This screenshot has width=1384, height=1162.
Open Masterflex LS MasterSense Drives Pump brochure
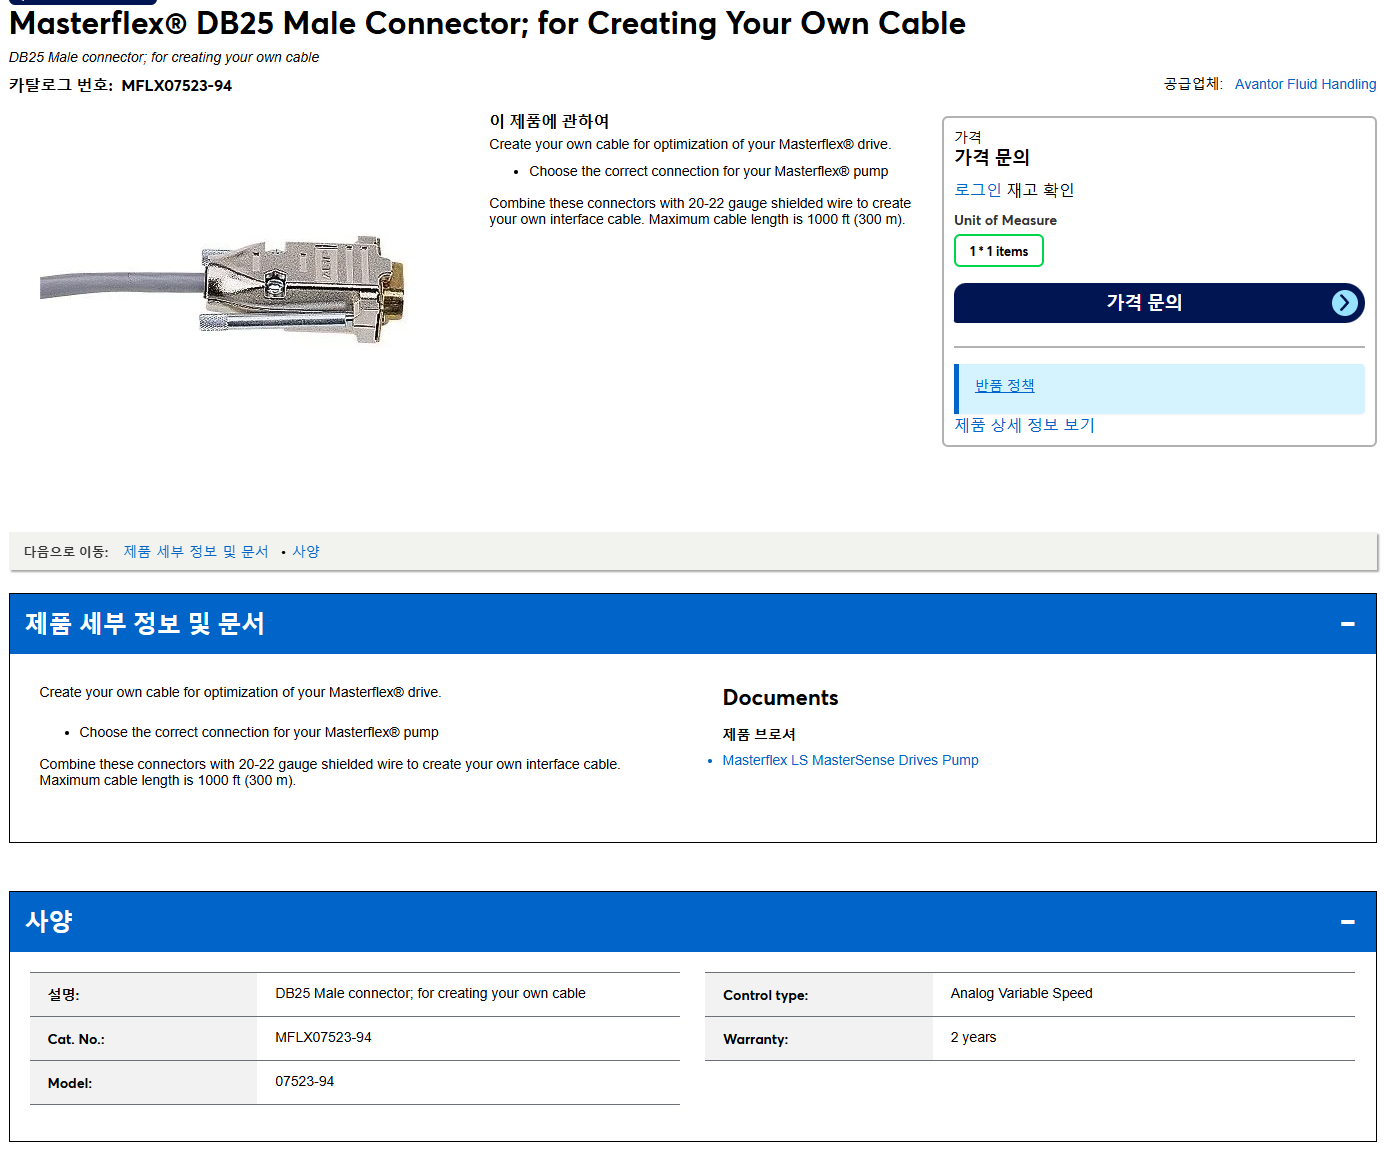[x=850, y=760]
